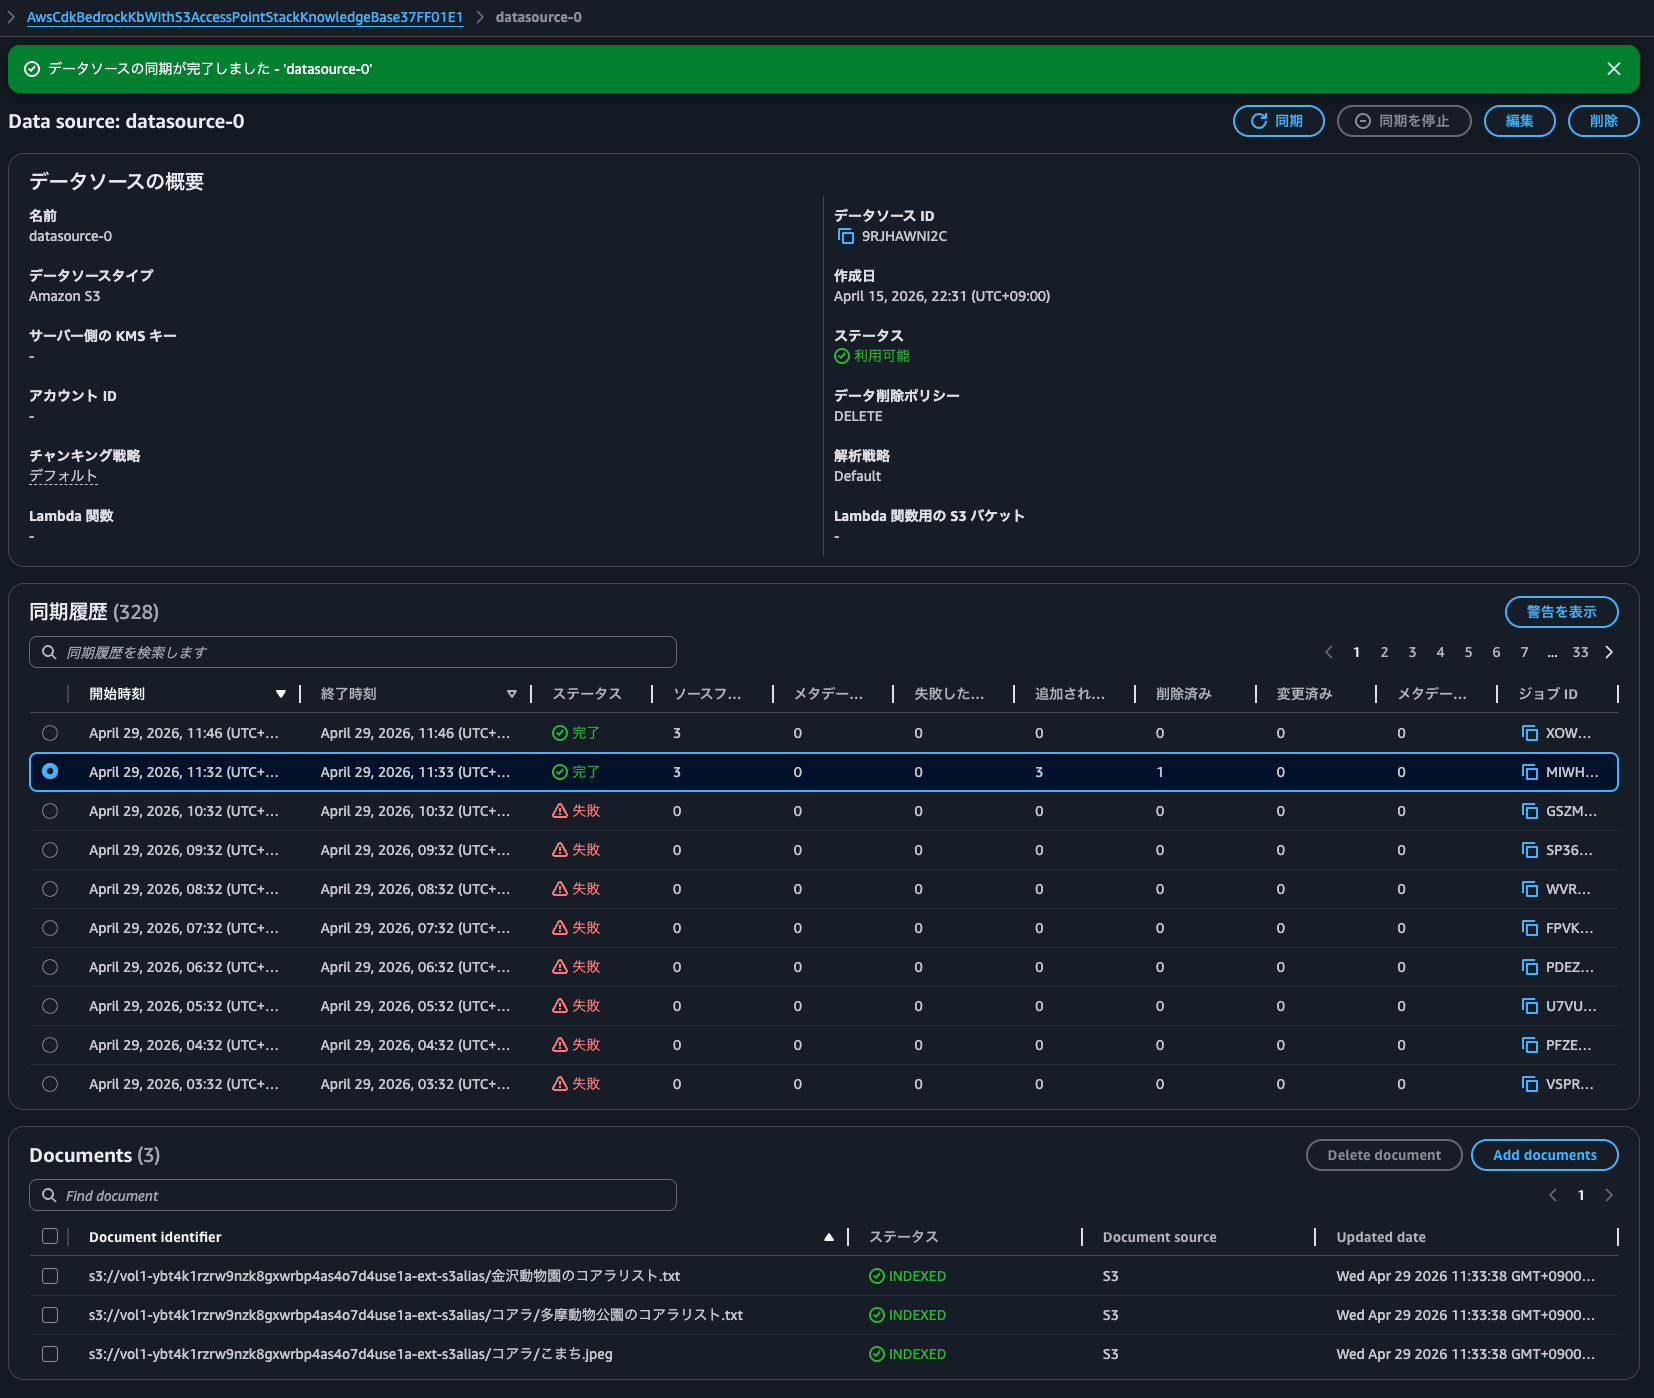This screenshot has width=1654, height=1398.
Task: Dismiss the green sync completed banner
Action: tap(1613, 69)
